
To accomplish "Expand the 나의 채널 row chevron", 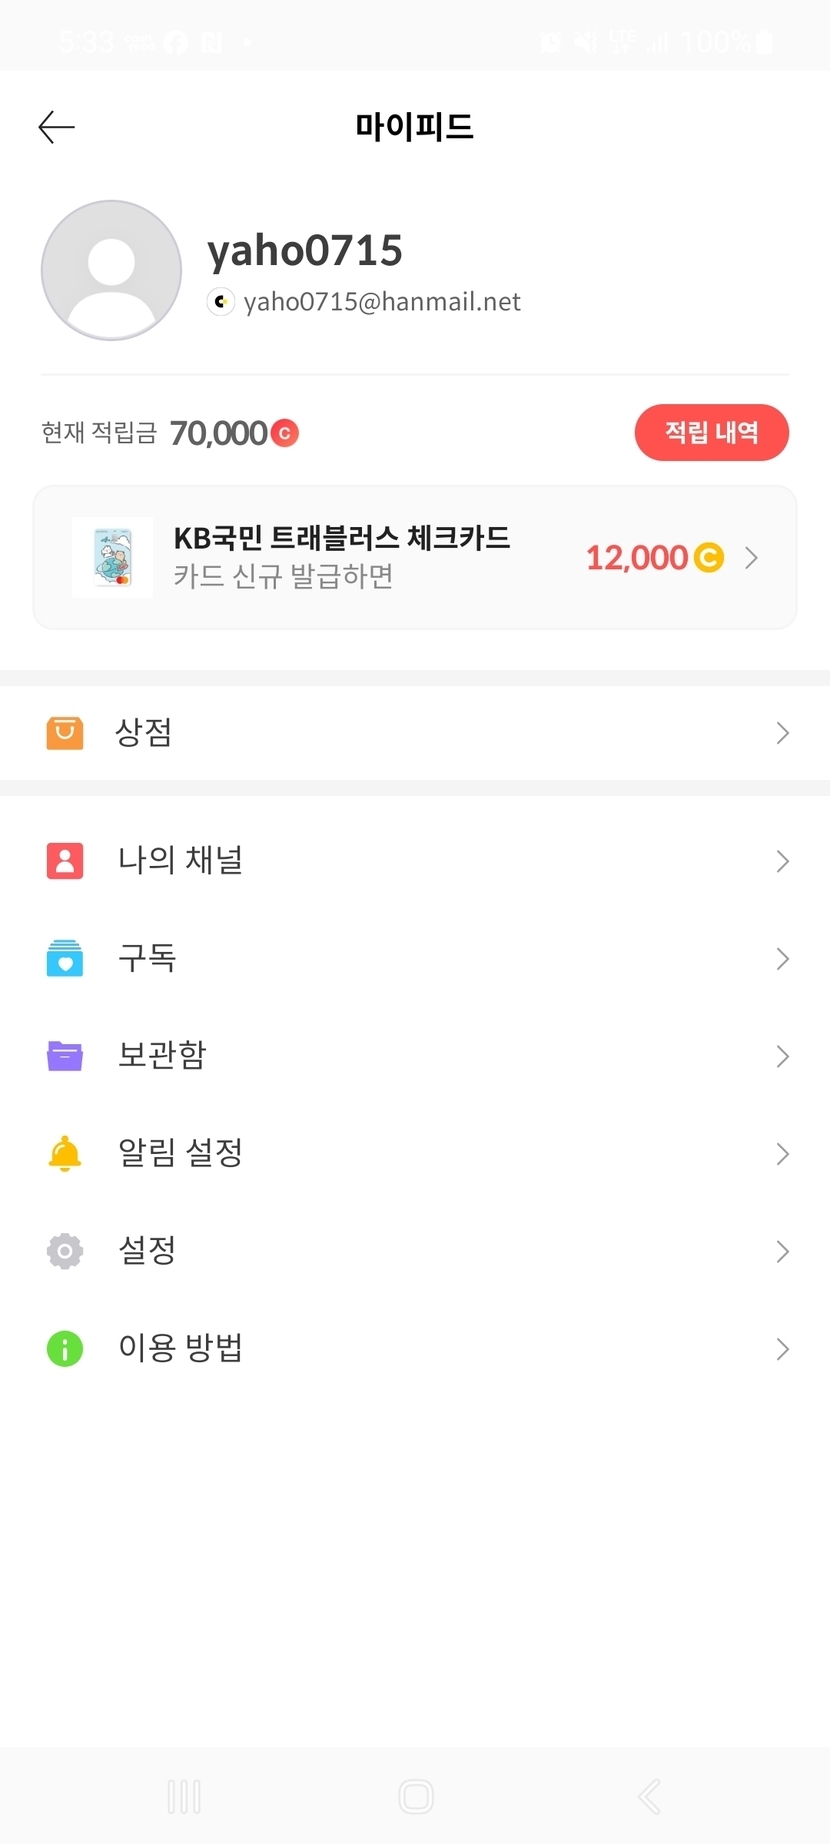I will (782, 861).
